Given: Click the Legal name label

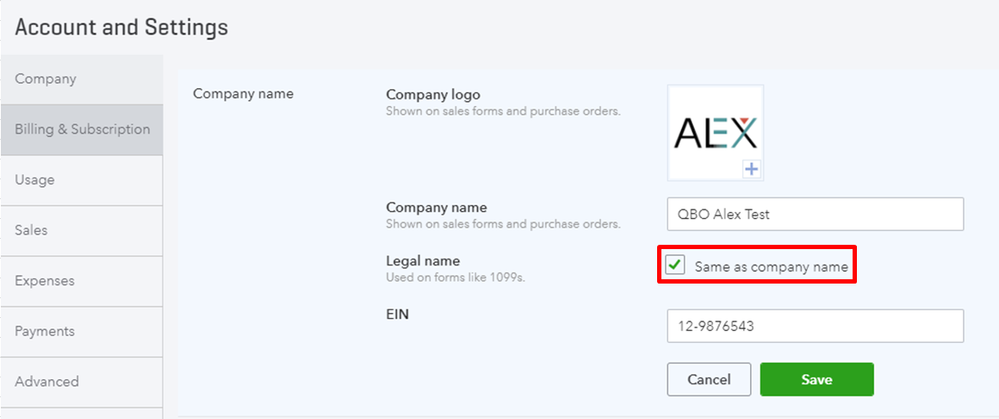Looking at the screenshot, I should coord(423,261).
